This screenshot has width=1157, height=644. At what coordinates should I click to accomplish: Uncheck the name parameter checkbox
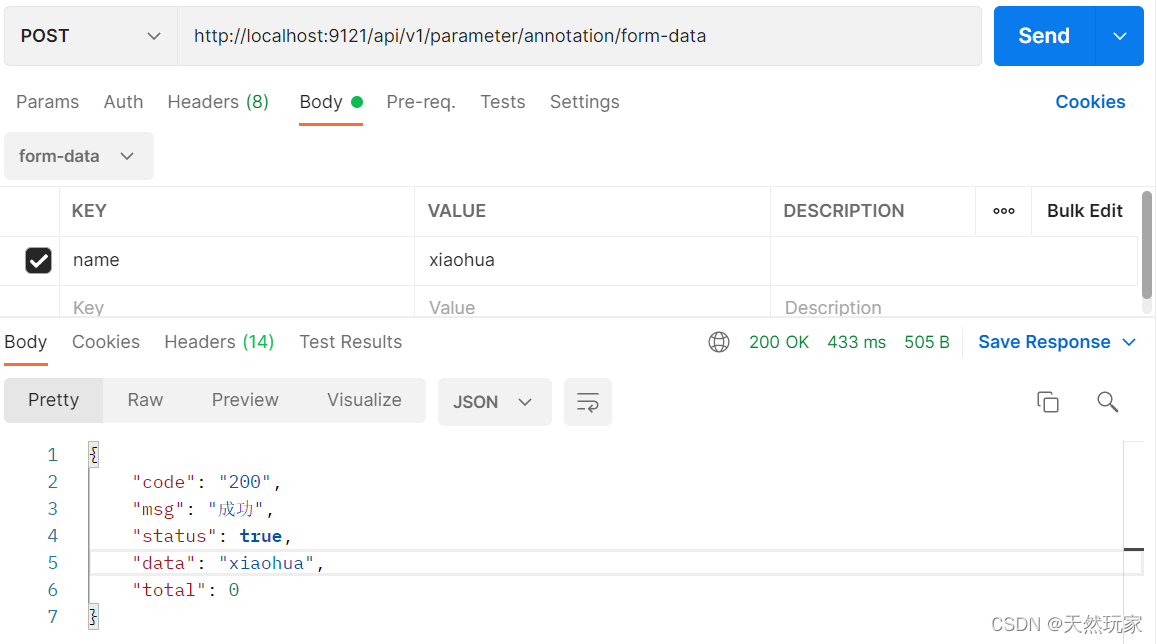(x=38, y=260)
